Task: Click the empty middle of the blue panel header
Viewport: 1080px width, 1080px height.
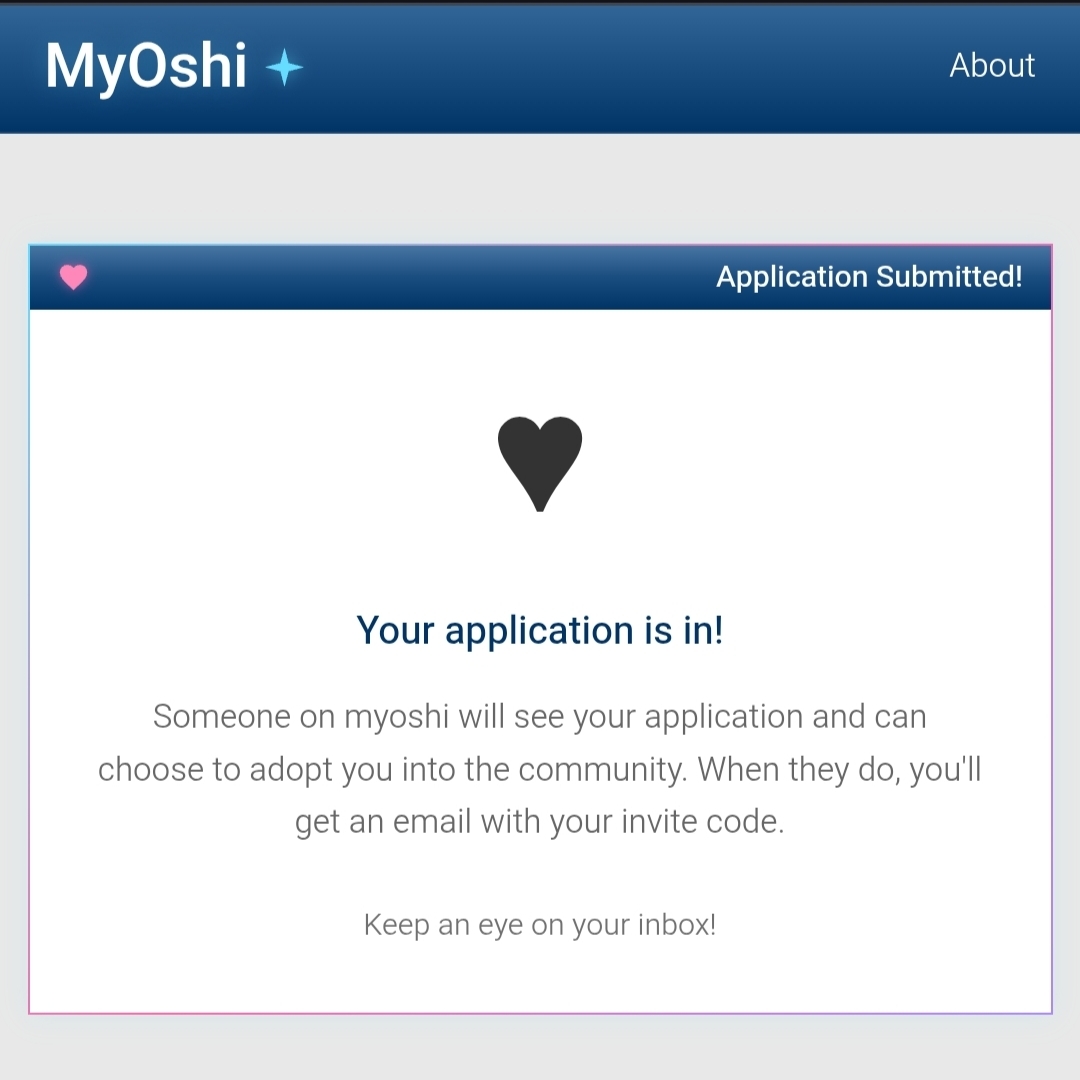Action: tap(400, 277)
